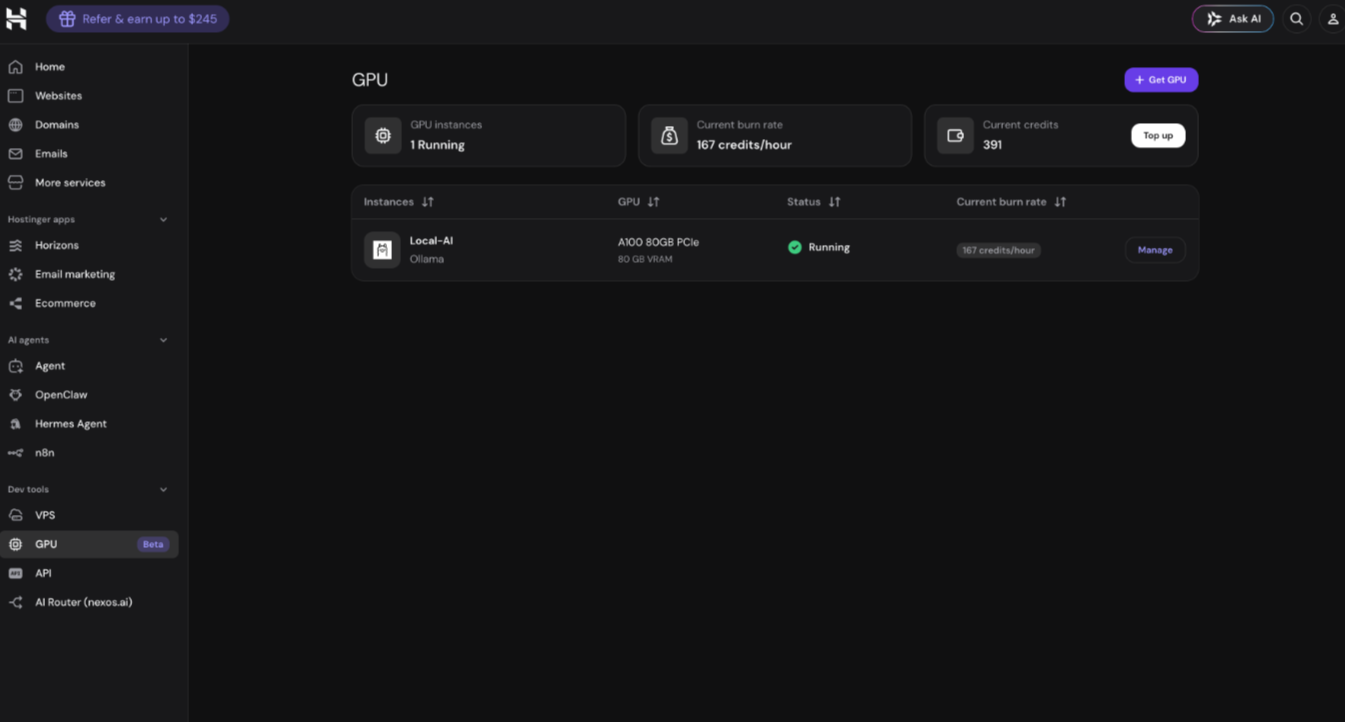
Task: Open the Local-AI instance name link
Action: coord(431,241)
